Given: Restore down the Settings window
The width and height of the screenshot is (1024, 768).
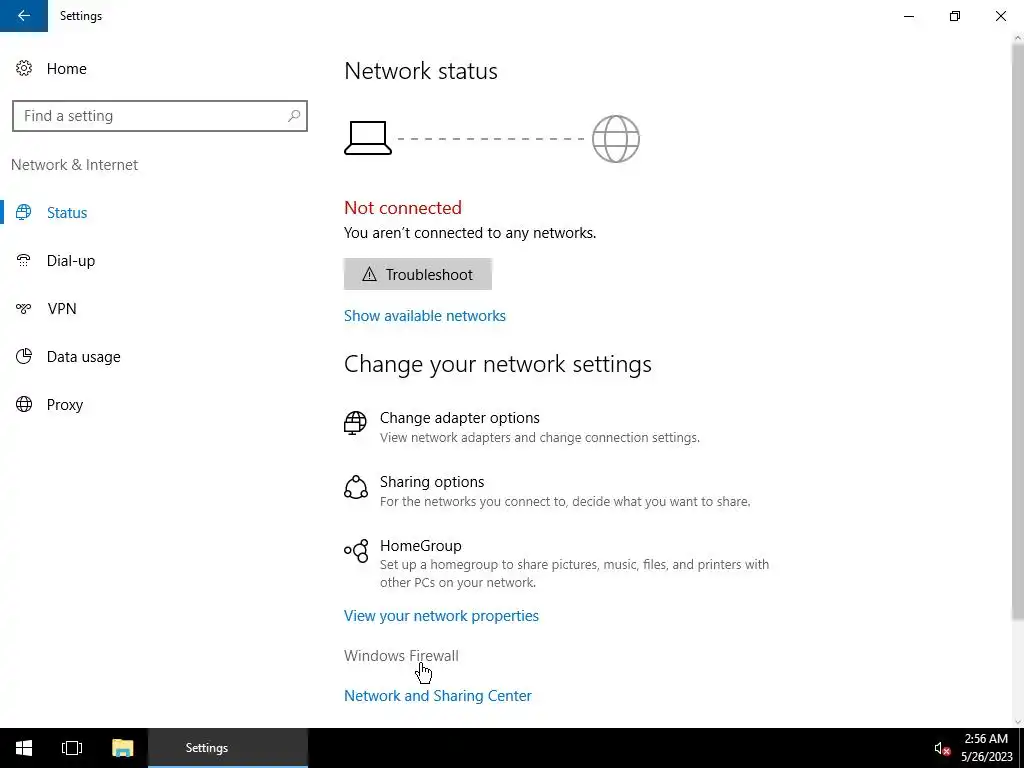Looking at the screenshot, I should (955, 16).
